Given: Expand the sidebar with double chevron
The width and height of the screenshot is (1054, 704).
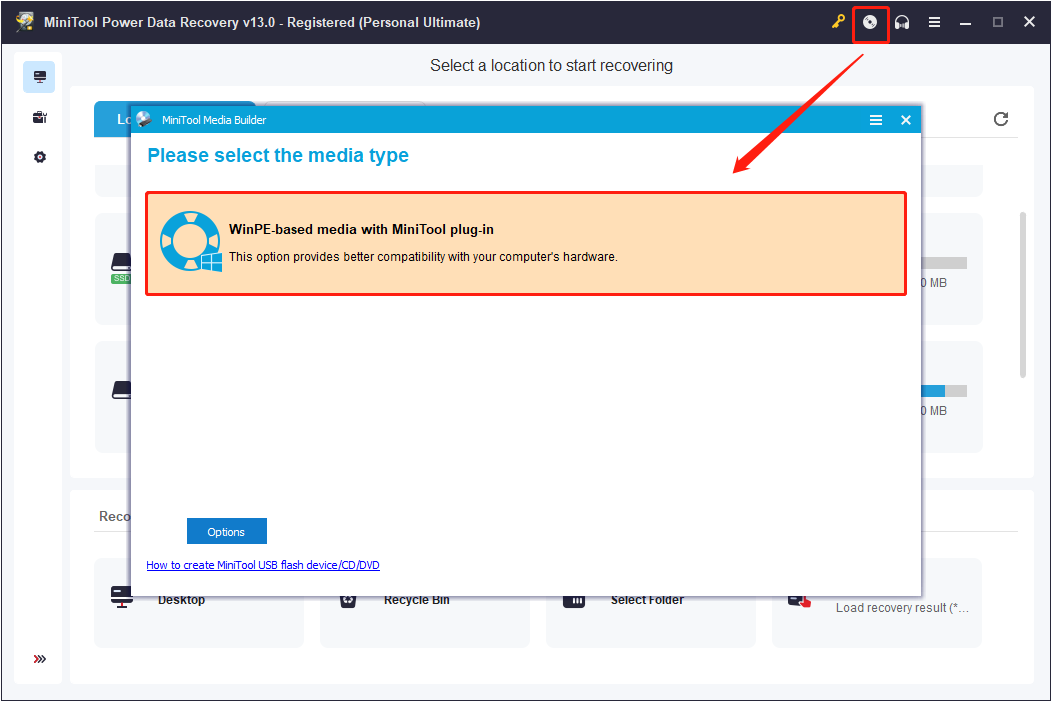Looking at the screenshot, I should click(40, 659).
